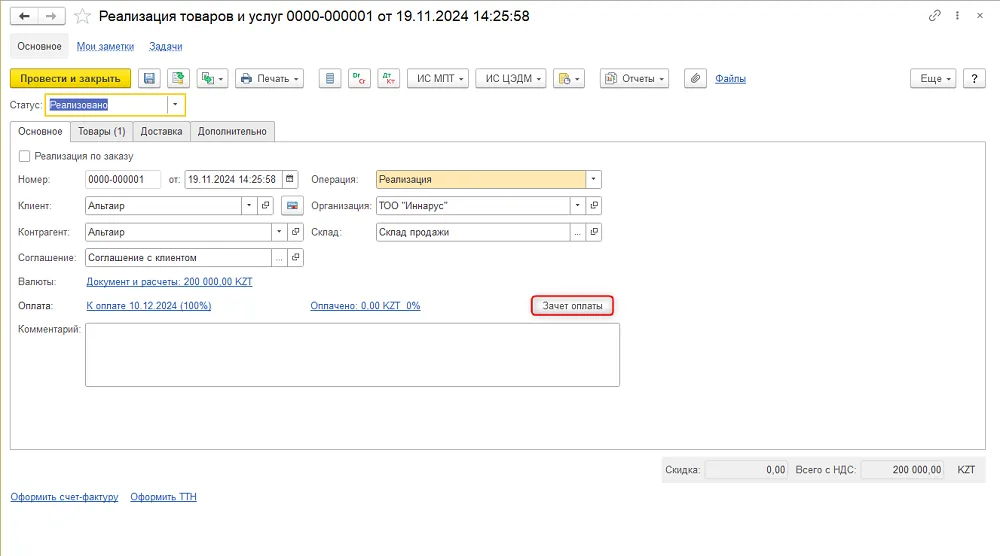Select the top Основное navigation item
The width and height of the screenshot is (1000, 556).
(x=40, y=47)
